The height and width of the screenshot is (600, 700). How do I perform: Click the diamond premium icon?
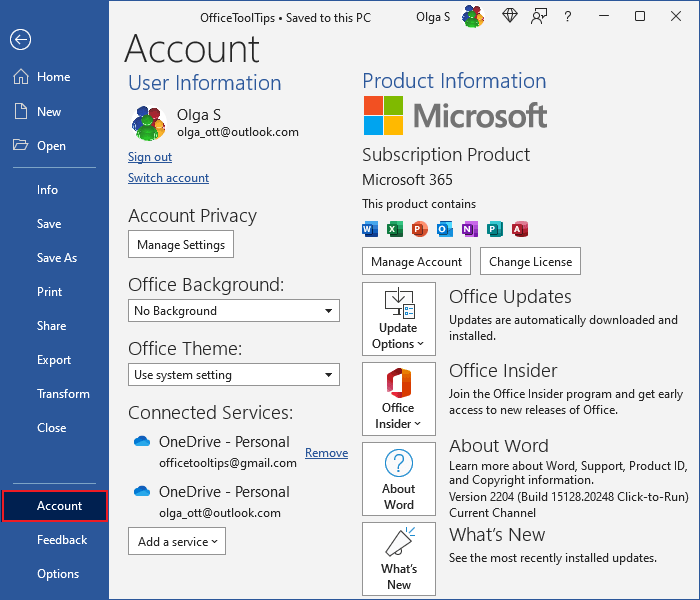pos(510,17)
